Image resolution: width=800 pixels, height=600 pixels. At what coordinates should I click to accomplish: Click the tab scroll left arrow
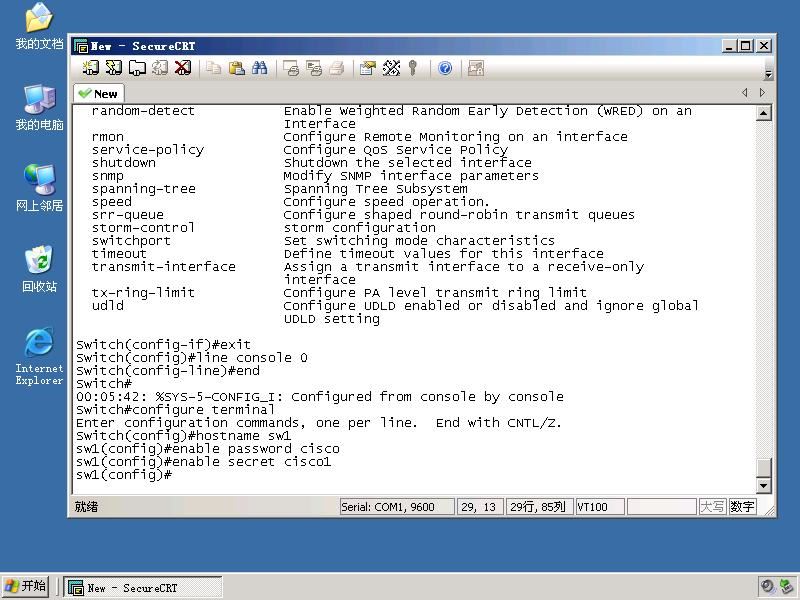pyautogui.click(x=744, y=92)
